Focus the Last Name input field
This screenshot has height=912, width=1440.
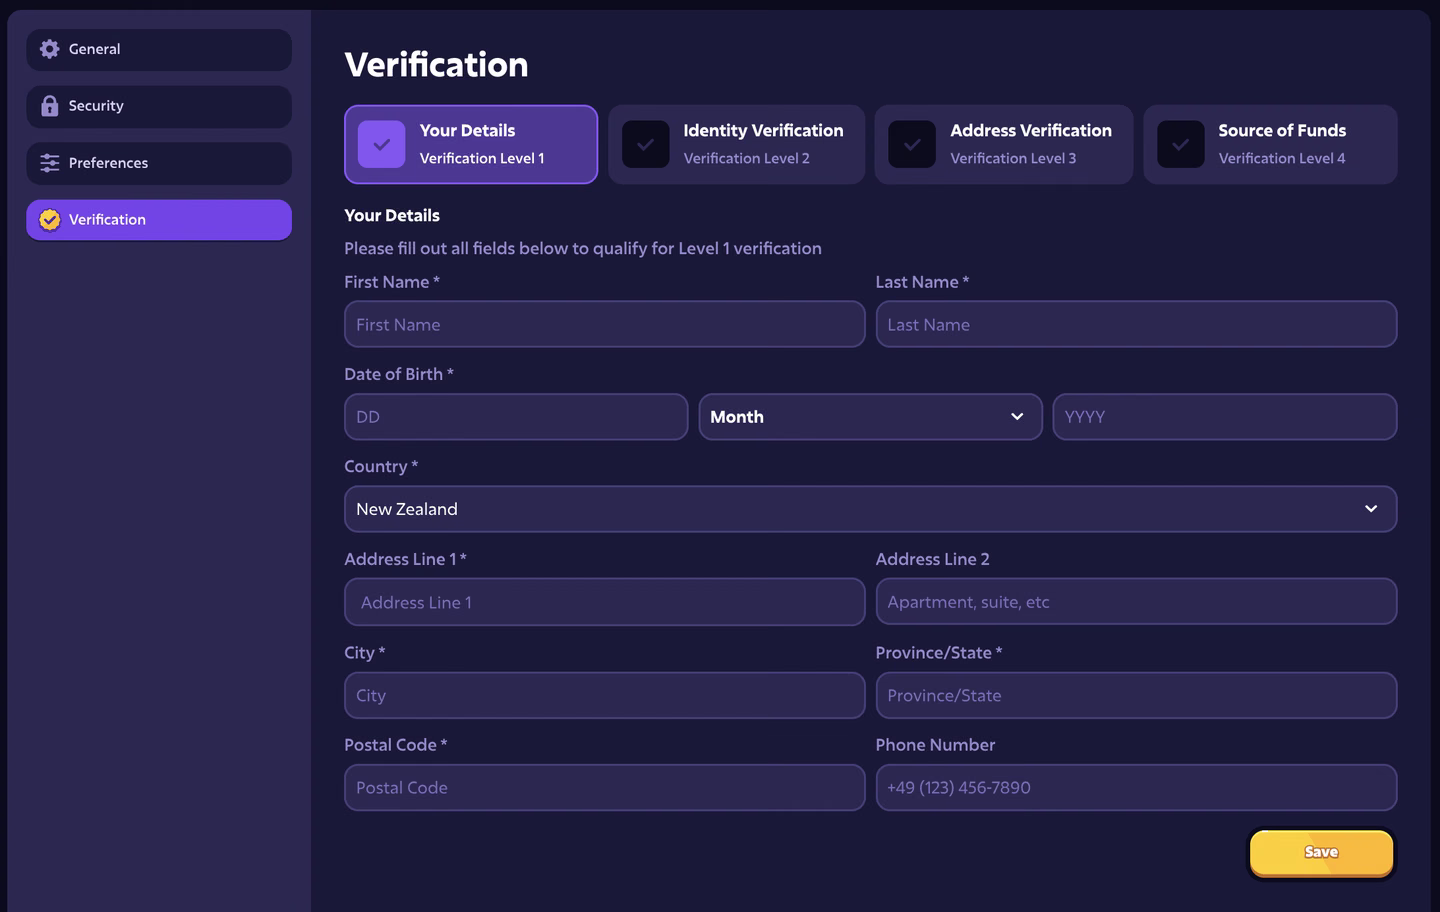(x=1136, y=324)
